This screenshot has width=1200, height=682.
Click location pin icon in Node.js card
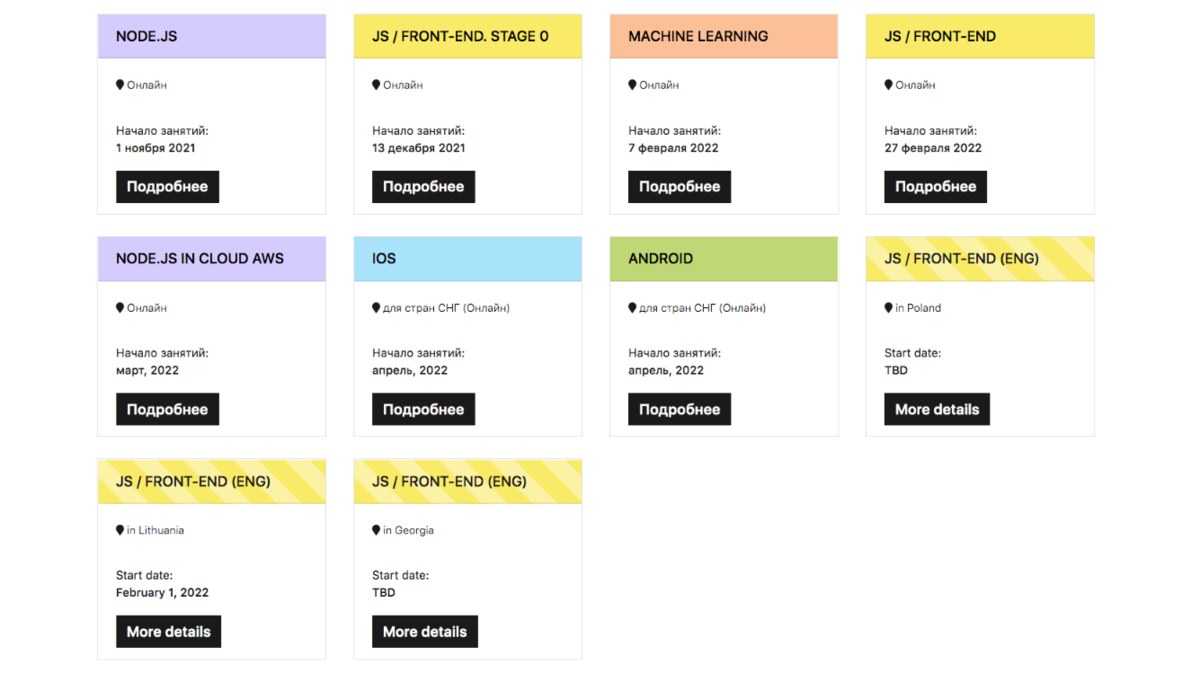(120, 85)
